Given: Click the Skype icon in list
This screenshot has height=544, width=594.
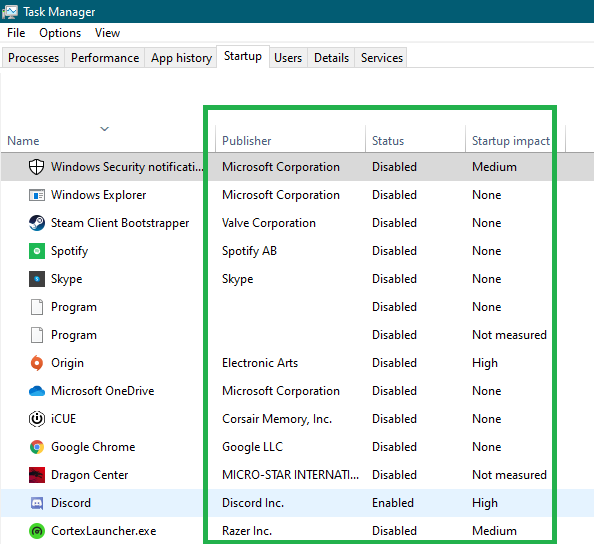Looking at the screenshot, I should (x=37, y=279).
